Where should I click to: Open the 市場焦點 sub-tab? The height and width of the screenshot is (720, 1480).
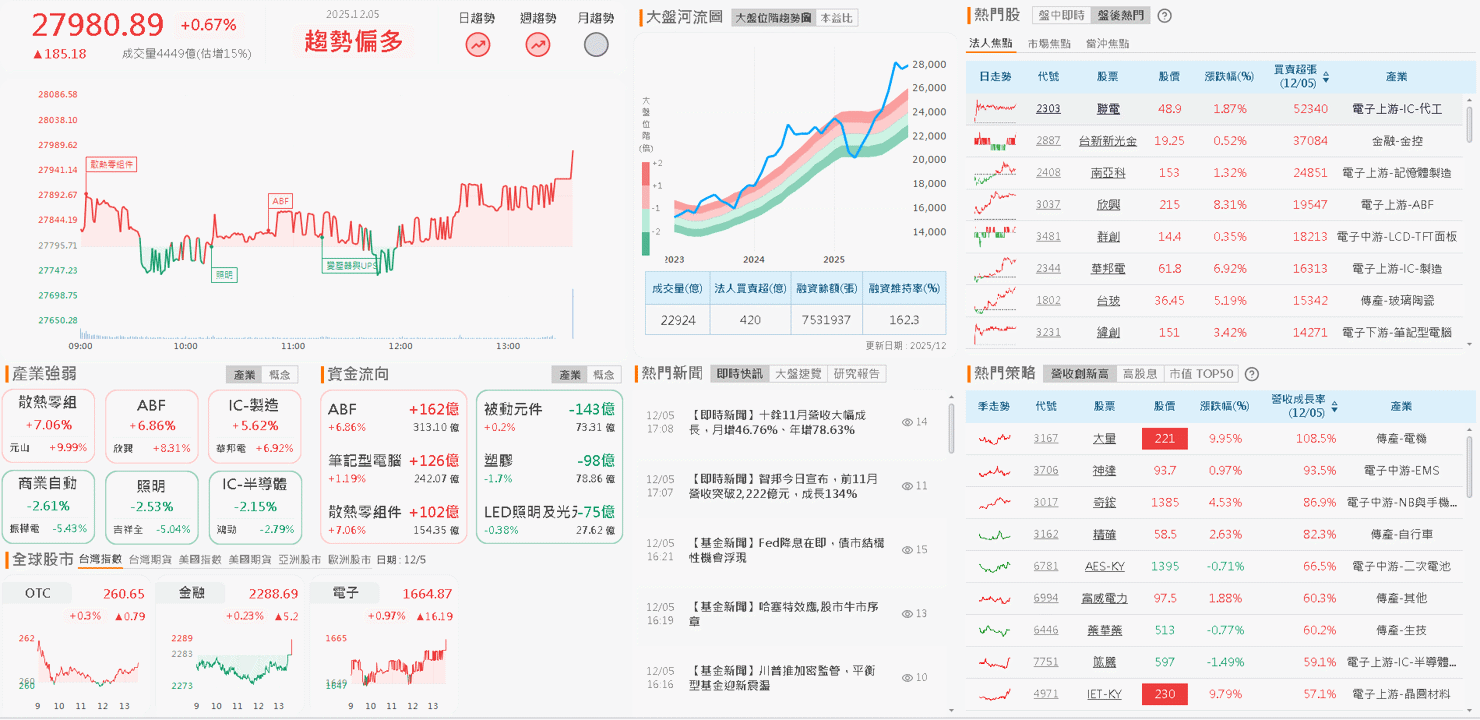tap(1049, 43)
